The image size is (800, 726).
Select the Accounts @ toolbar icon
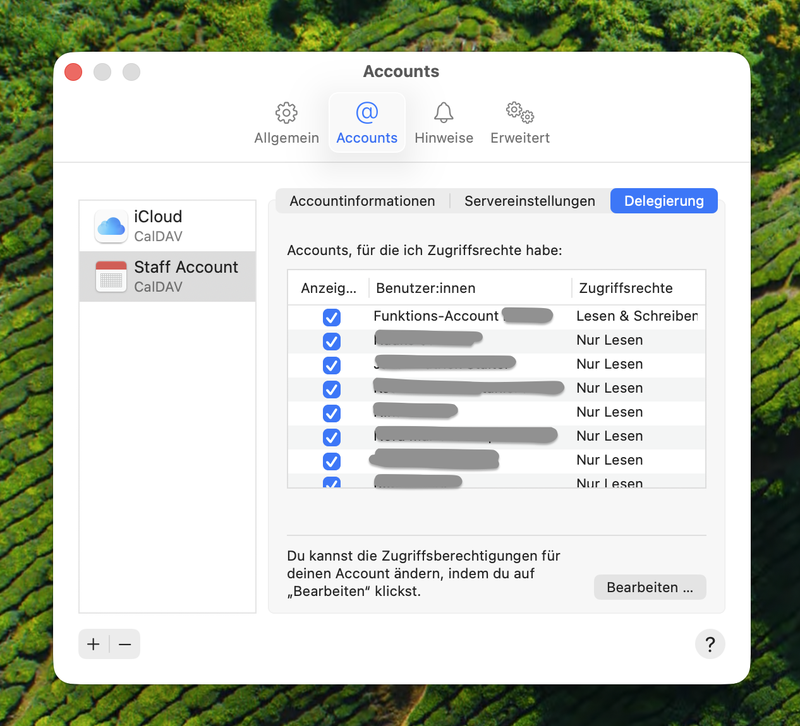tap(367, 112)
